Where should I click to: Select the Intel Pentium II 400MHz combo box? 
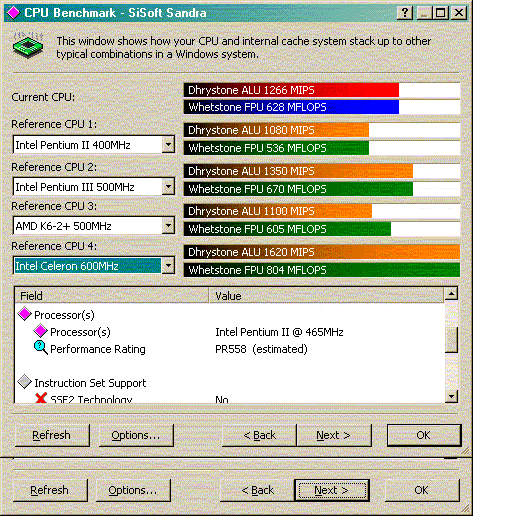coord(94,145)
